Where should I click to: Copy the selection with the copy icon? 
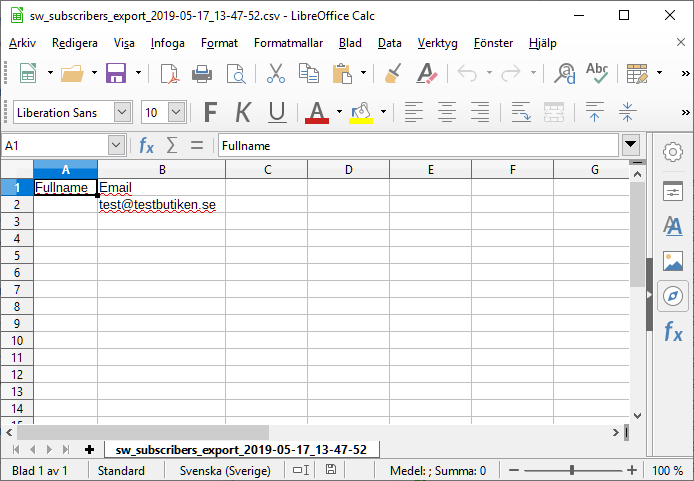pyautogui.click(x=309, y=73)
